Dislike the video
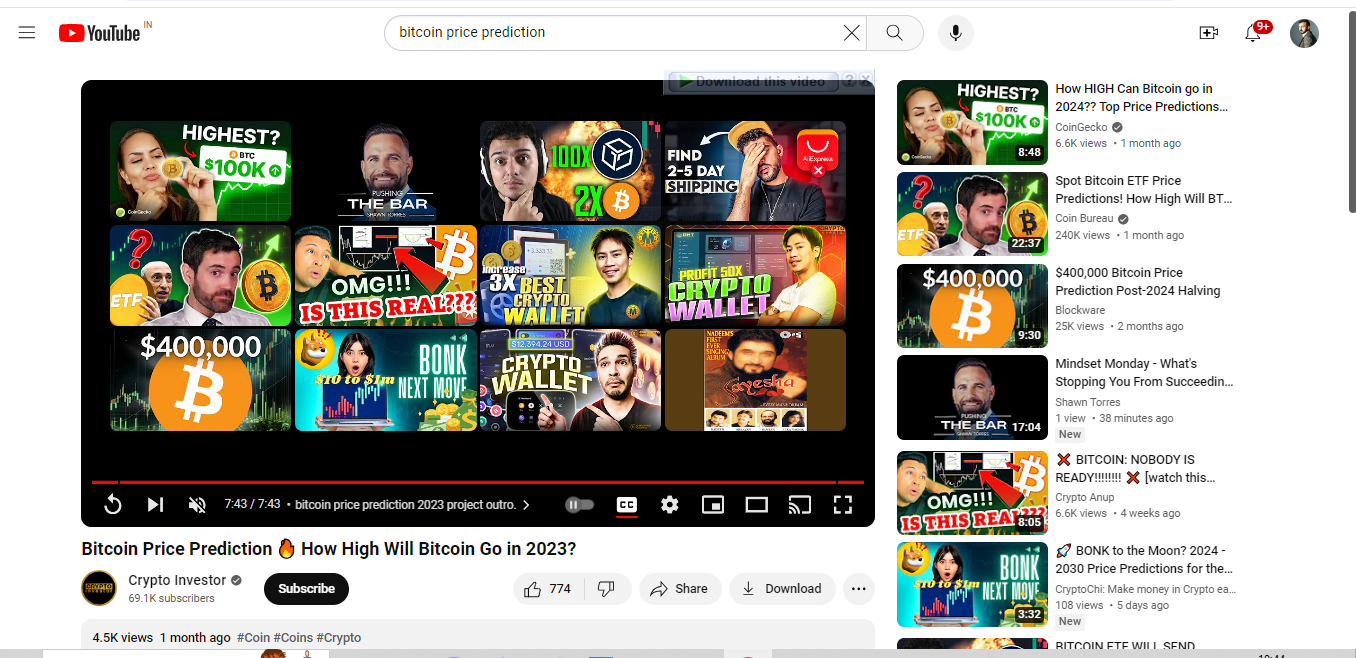The width and height of the screenshot is (1356, 658). click(606, 589)
